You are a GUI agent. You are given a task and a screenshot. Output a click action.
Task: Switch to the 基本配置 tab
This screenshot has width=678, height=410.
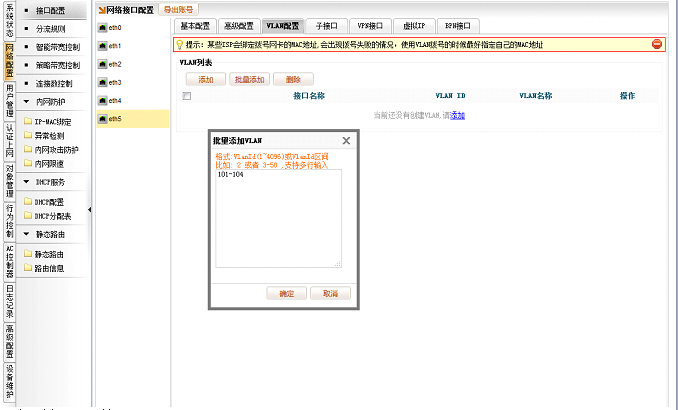click(196, 24)
